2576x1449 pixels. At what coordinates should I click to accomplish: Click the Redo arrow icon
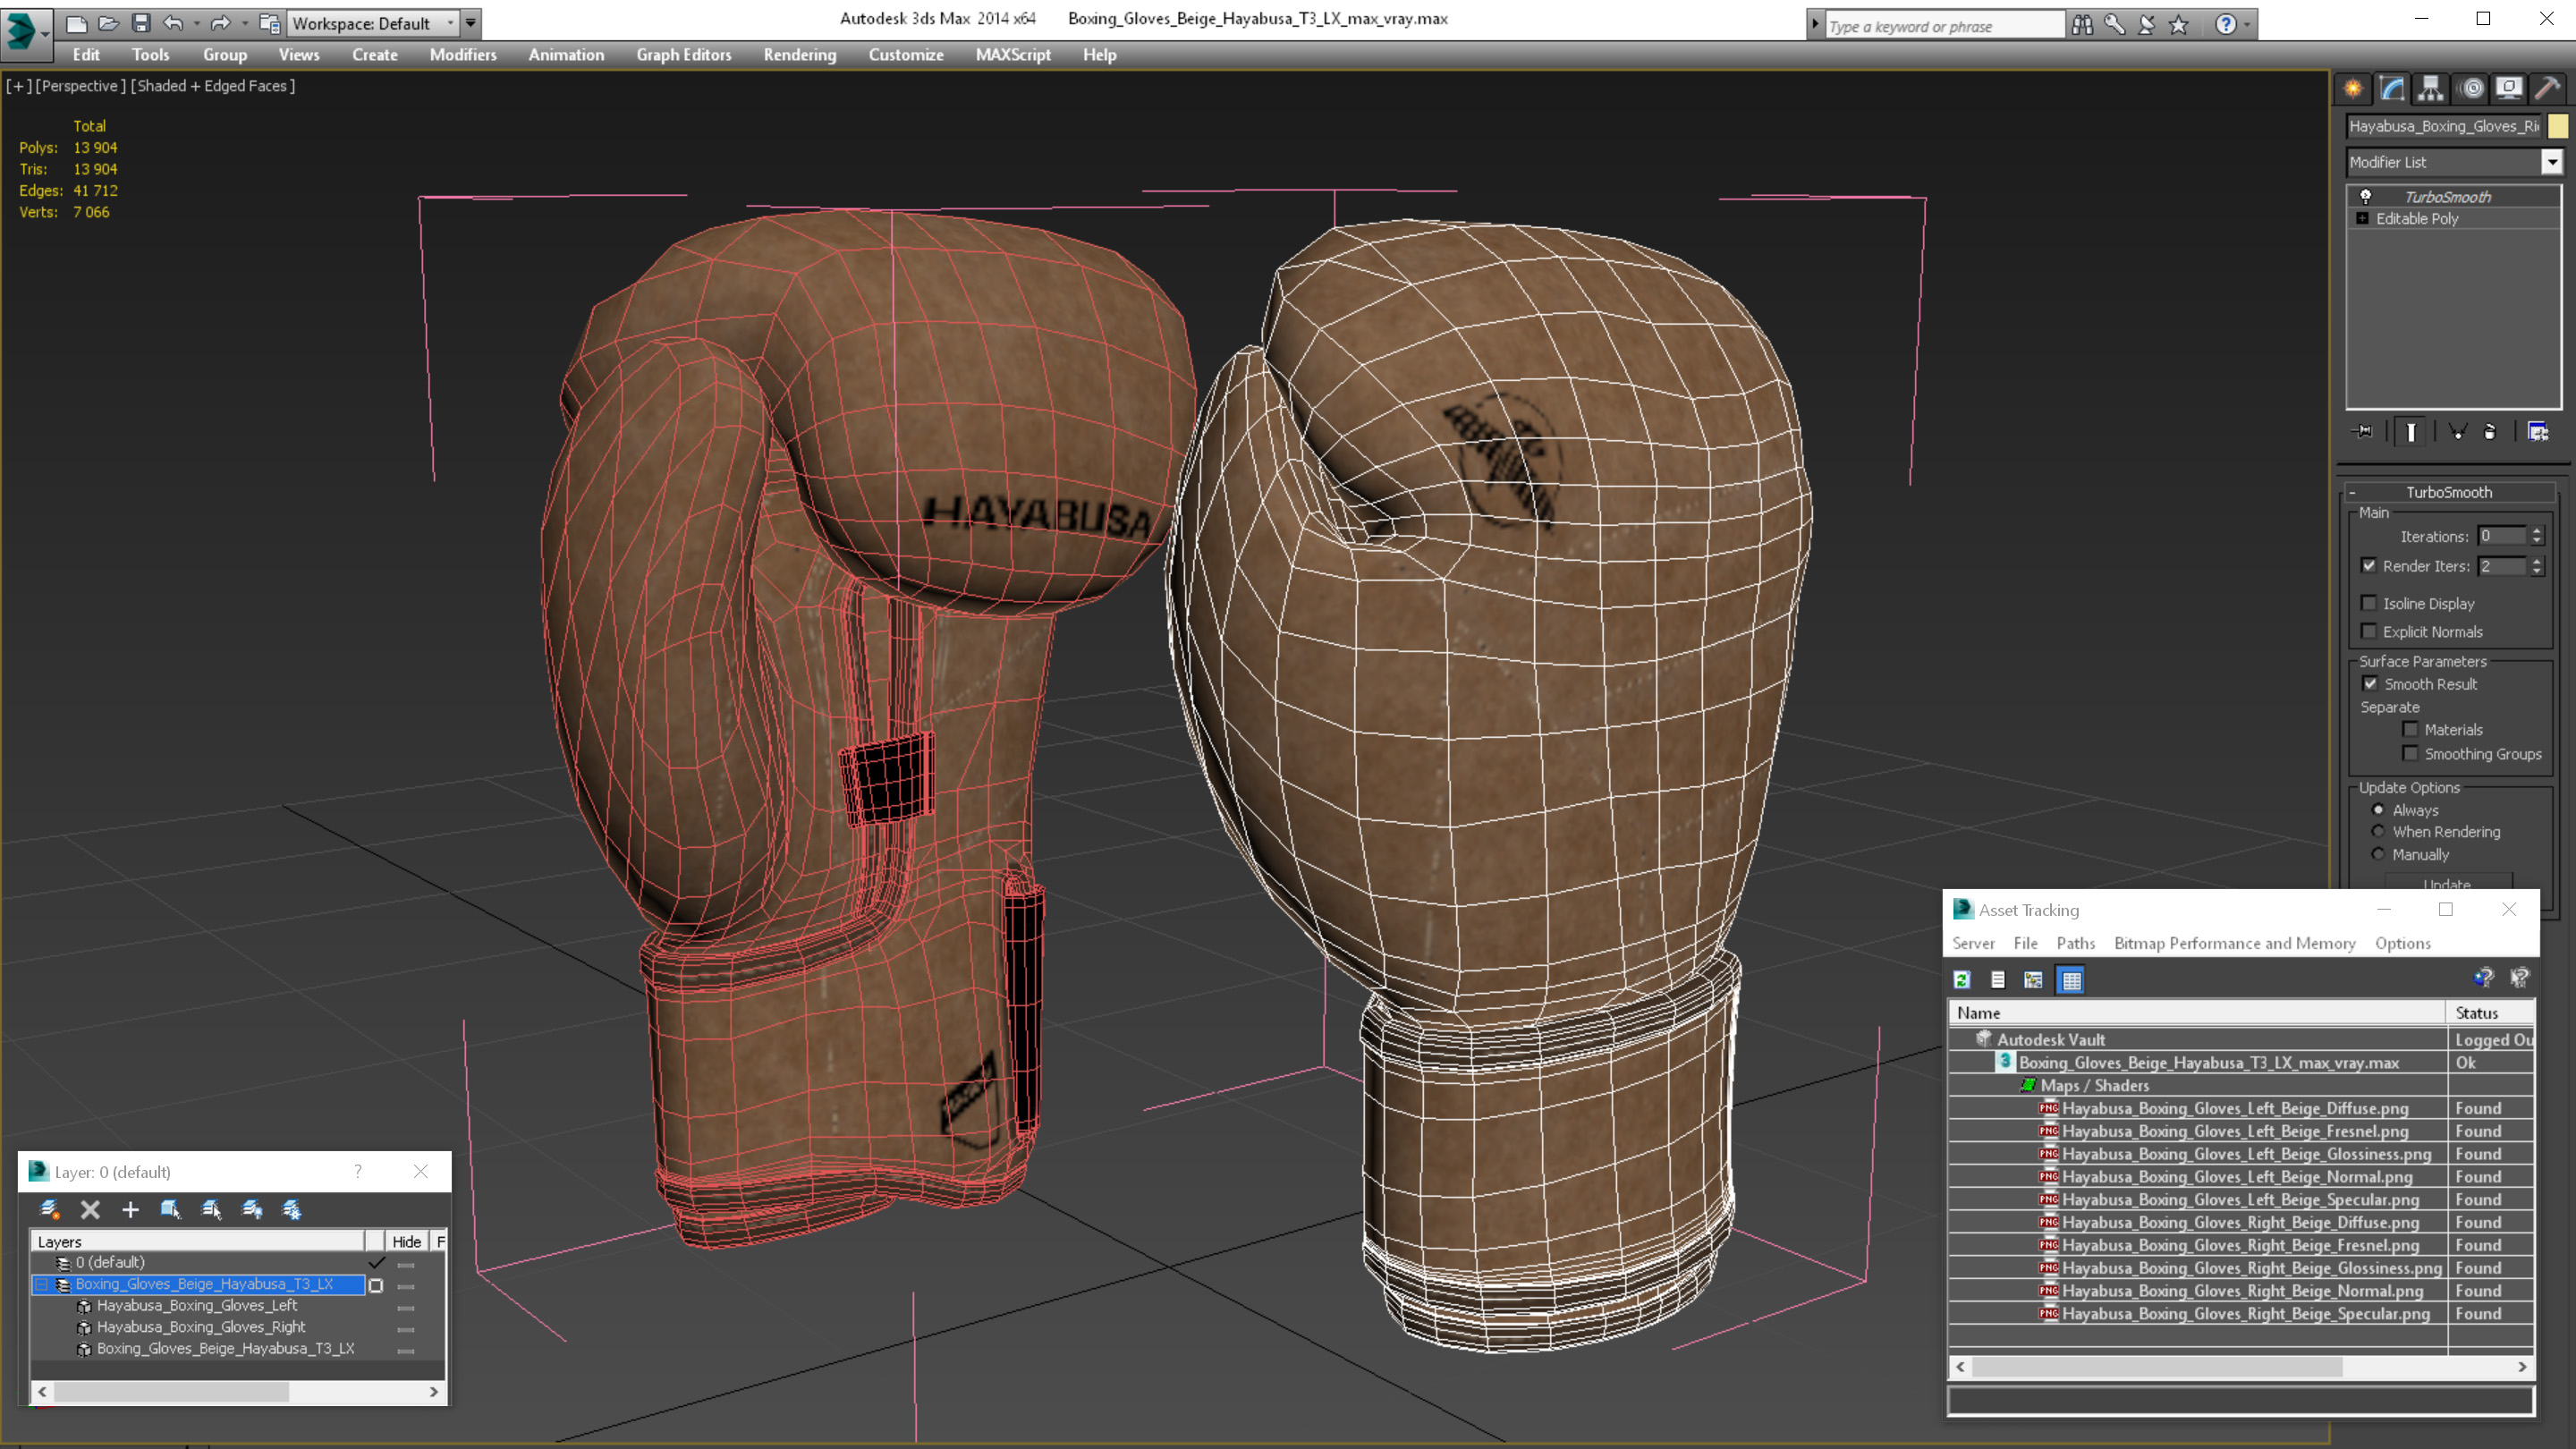click(221, 22)
